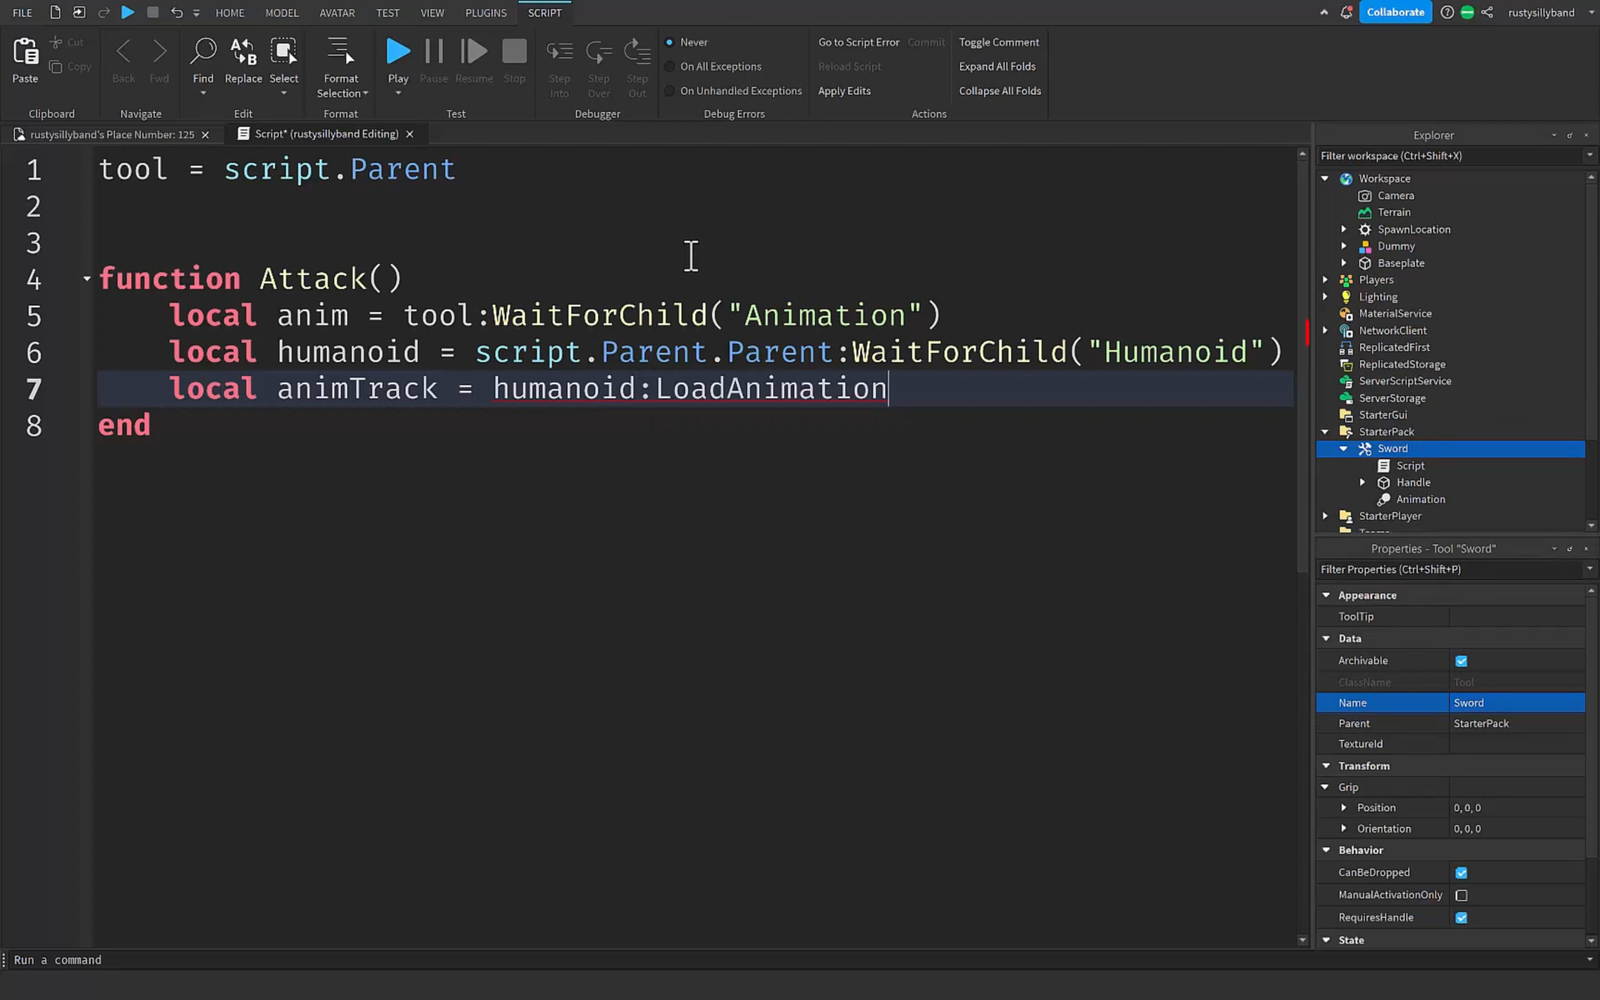
Task: Click the notifications bell icon
Action: 1346,13
